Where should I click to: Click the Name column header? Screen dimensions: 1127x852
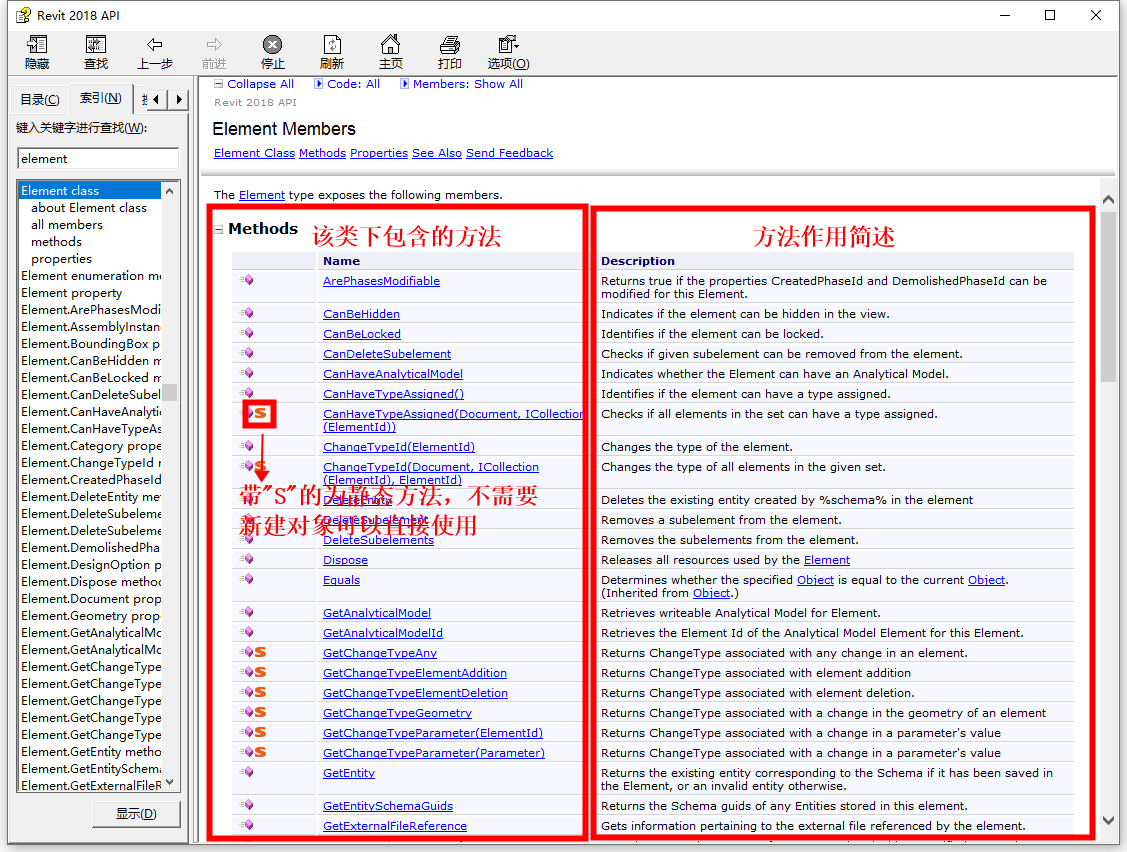pyautogui.click(x=341, y=261)
